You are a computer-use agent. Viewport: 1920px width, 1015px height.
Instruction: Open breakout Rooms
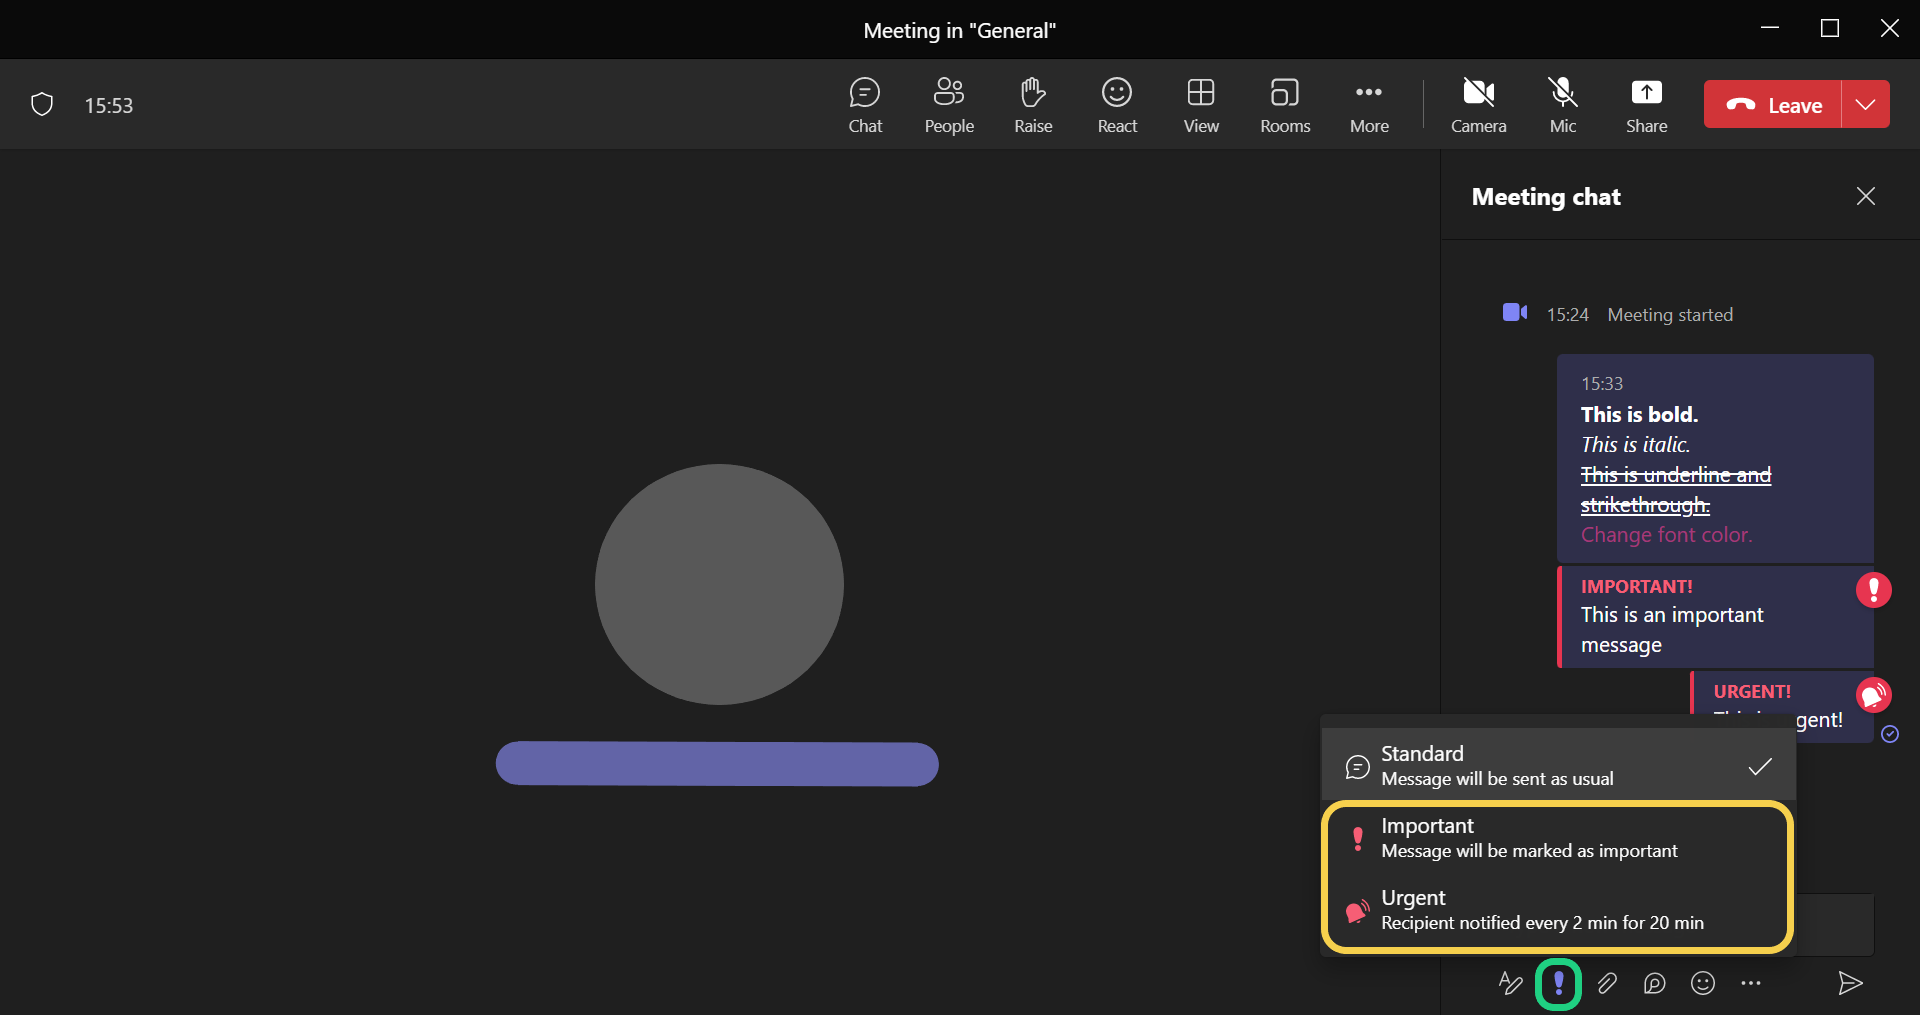coord(1285,105)
